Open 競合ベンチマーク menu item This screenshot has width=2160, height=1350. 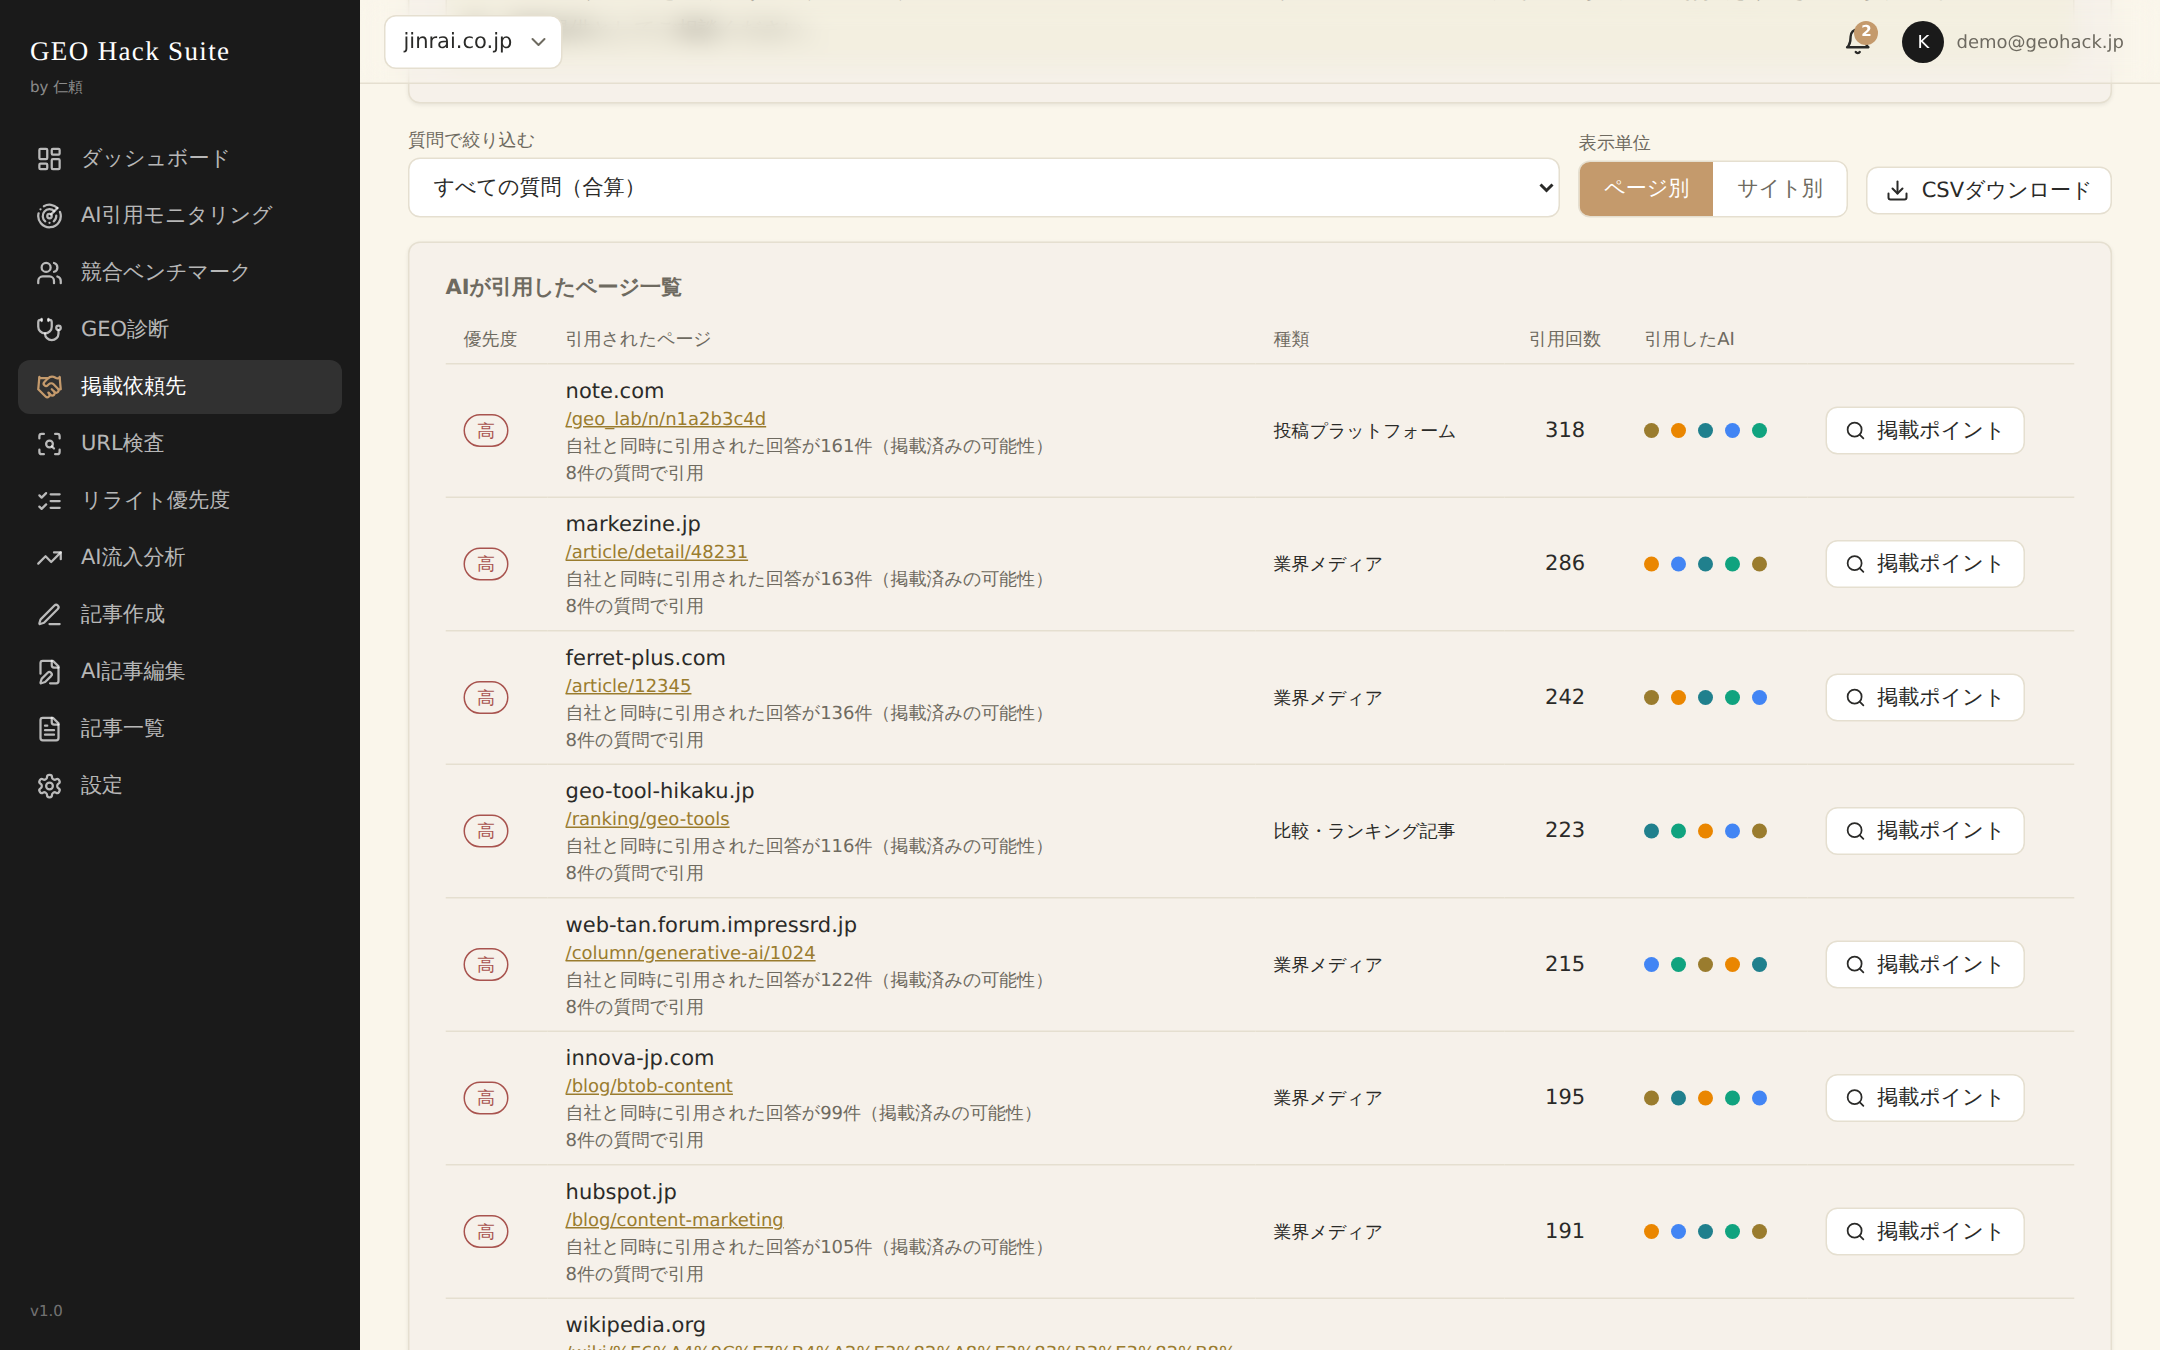tap(180, 272)
